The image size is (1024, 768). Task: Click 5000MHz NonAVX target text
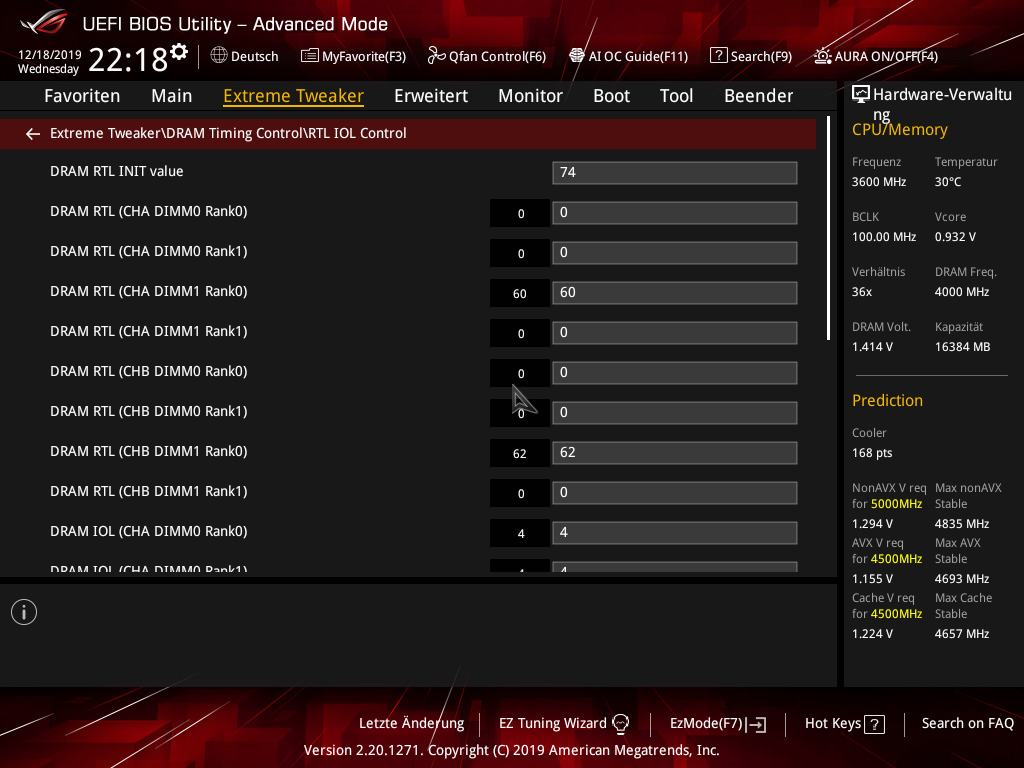(x=897, y=504)
